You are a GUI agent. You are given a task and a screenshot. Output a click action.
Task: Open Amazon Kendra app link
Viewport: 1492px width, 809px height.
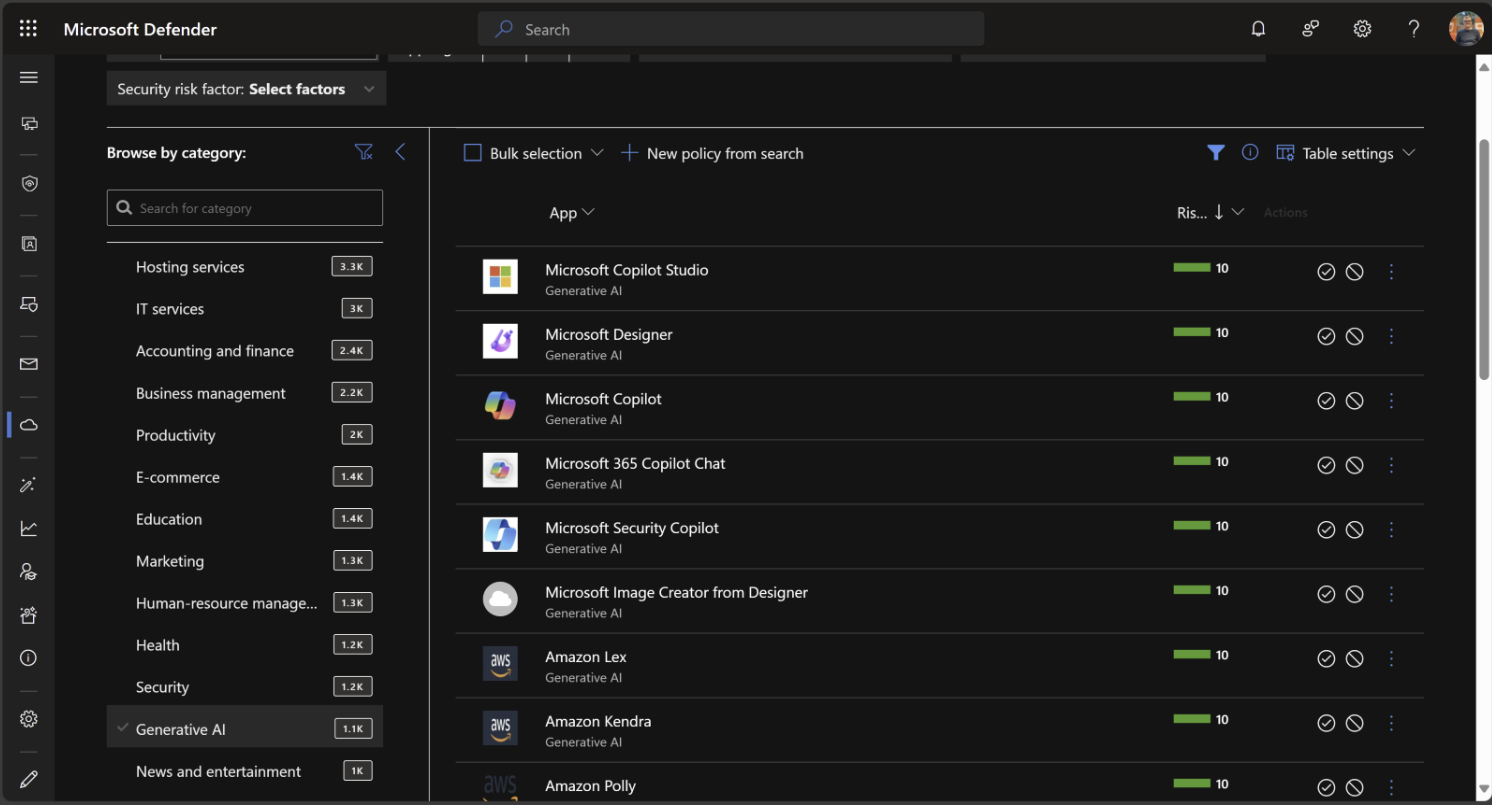[x=598, y=721]
